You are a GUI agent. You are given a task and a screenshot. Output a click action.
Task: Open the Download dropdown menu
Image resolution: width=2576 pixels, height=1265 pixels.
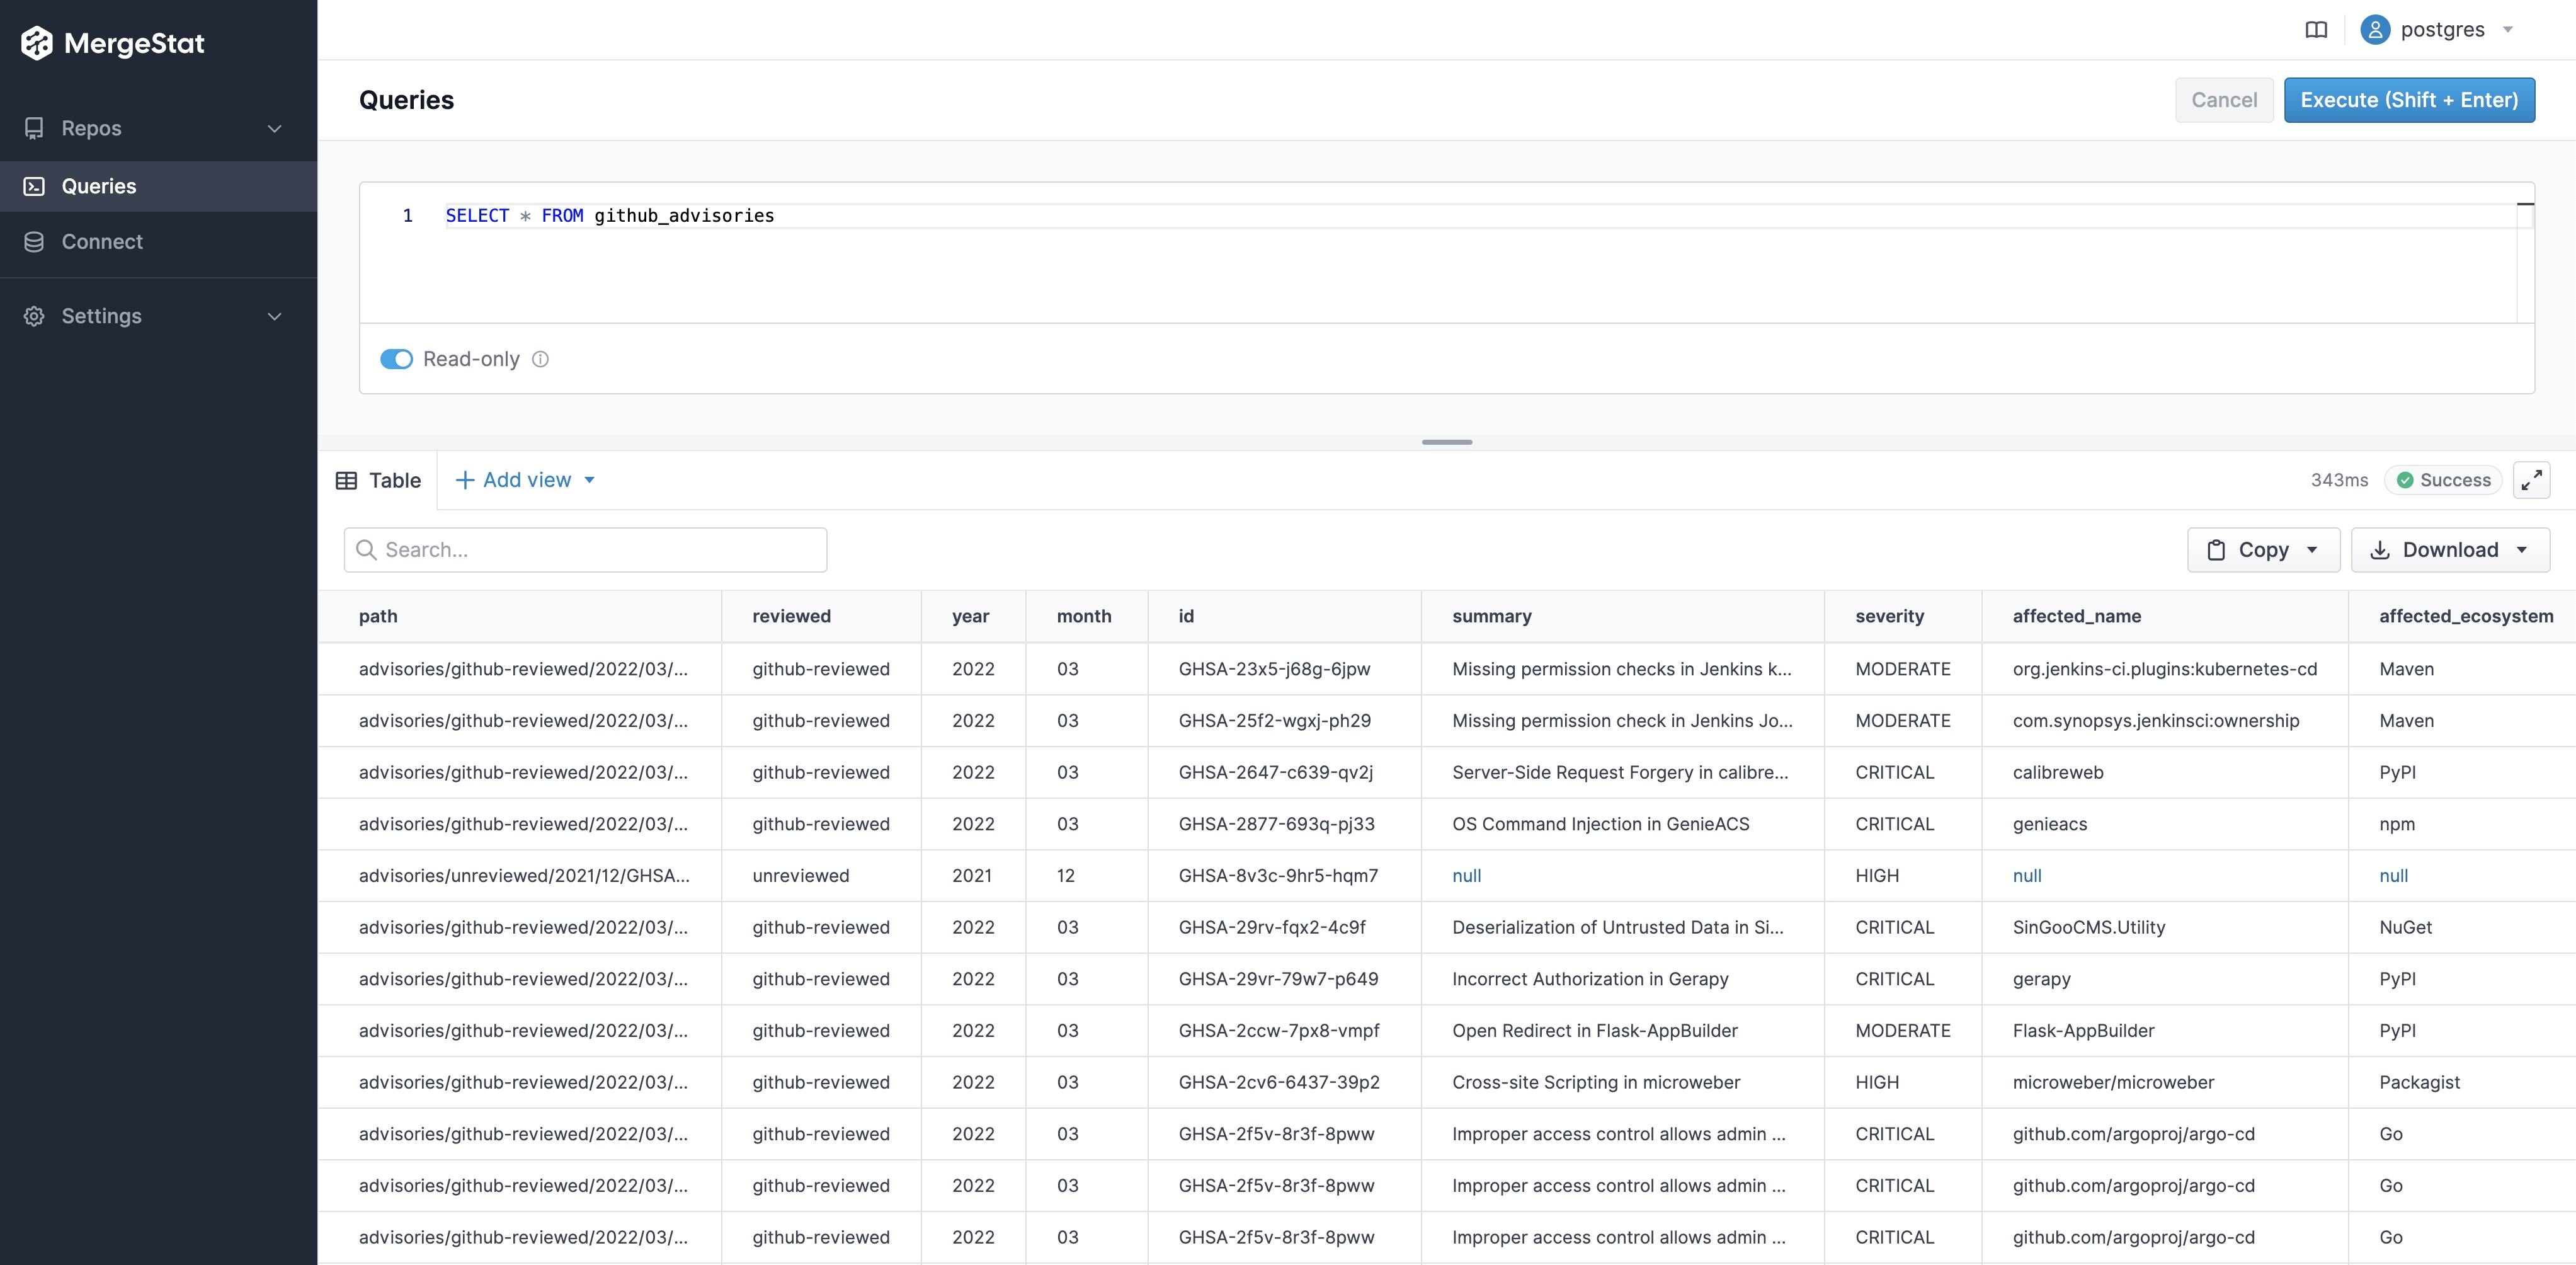coord(2450,550)
